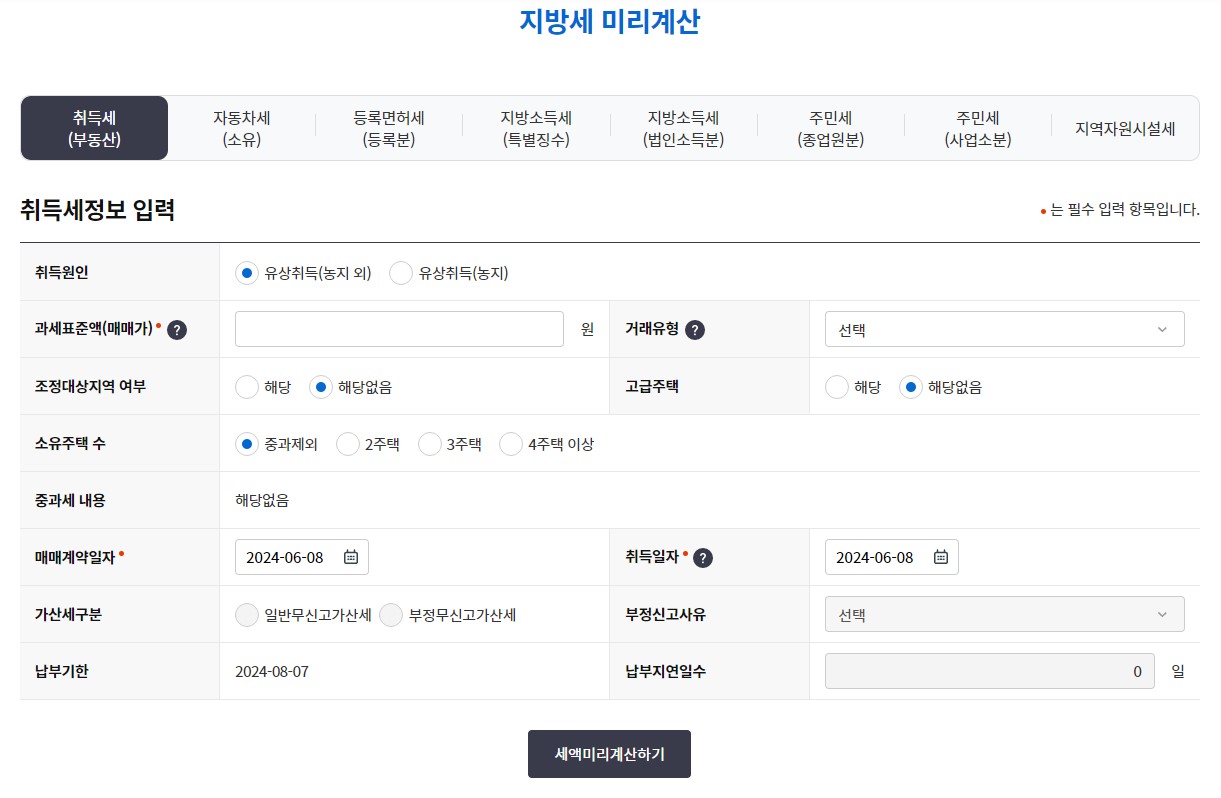Expand the 부정신고사유 dropdown

point(1004,614)
